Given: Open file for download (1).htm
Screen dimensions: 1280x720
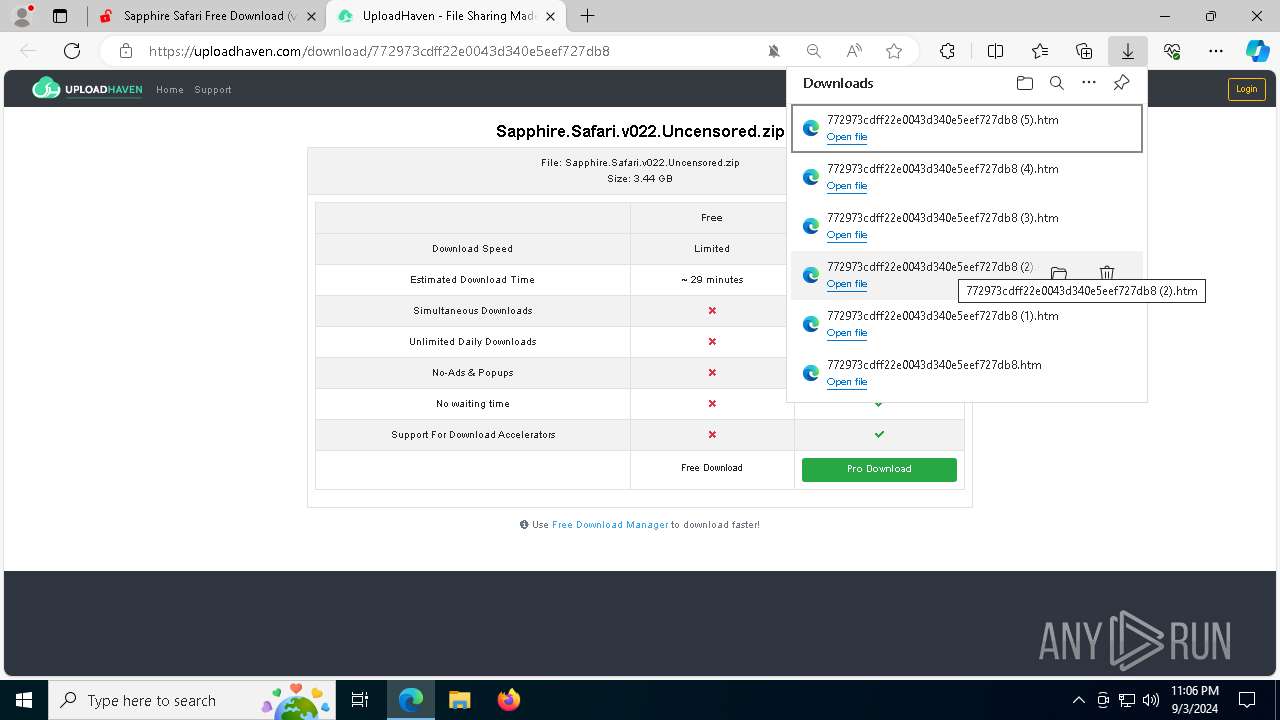Looking at the screenshot, I should [x=847, y=333].
